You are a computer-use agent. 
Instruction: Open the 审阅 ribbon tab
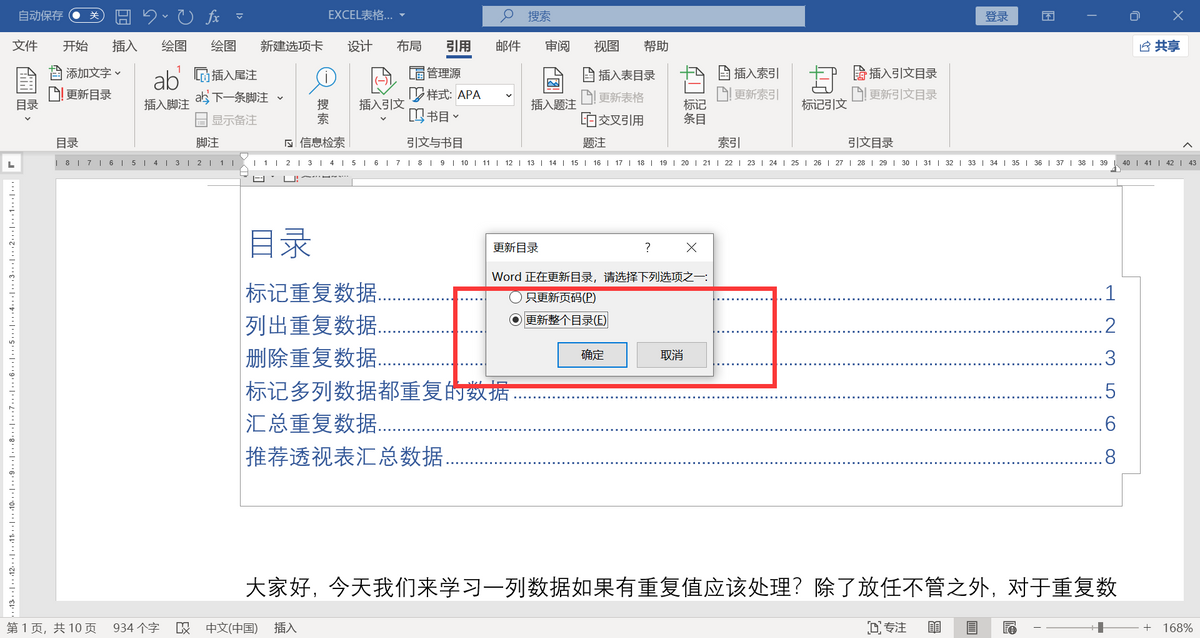click(x=557, y=46)
